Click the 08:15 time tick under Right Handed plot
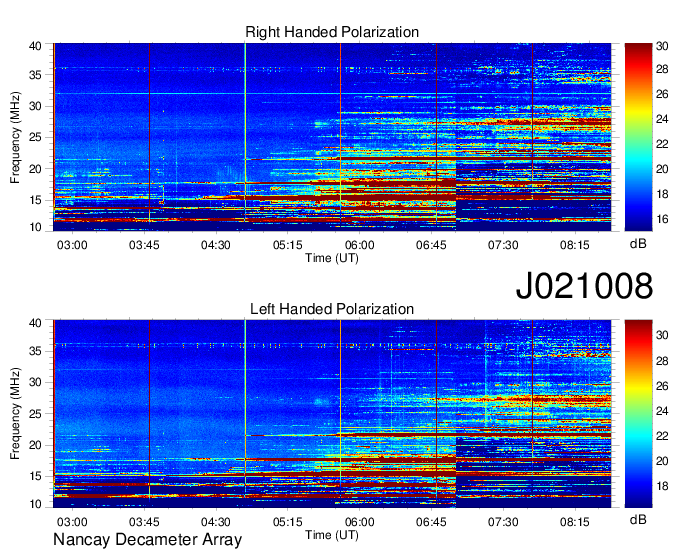Image resolution: width=680 pixels, height=552 pixels. (575, 245)
